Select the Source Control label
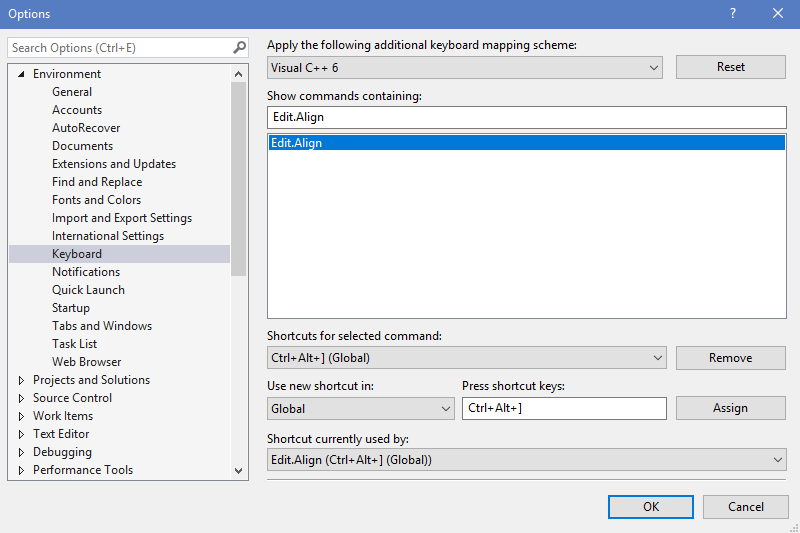Viewport: 800px width, 533px height. (72, 398)
